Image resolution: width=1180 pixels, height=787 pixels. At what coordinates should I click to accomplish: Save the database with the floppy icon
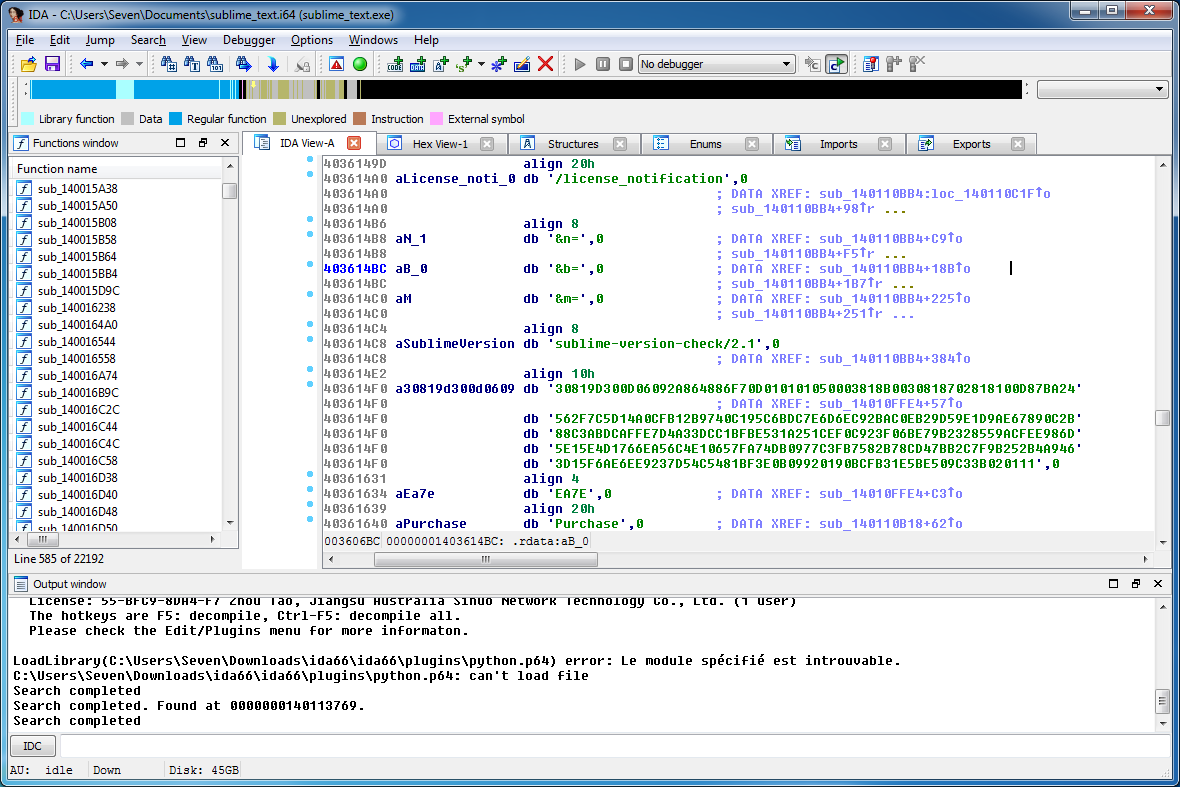(x=52, y=64)
